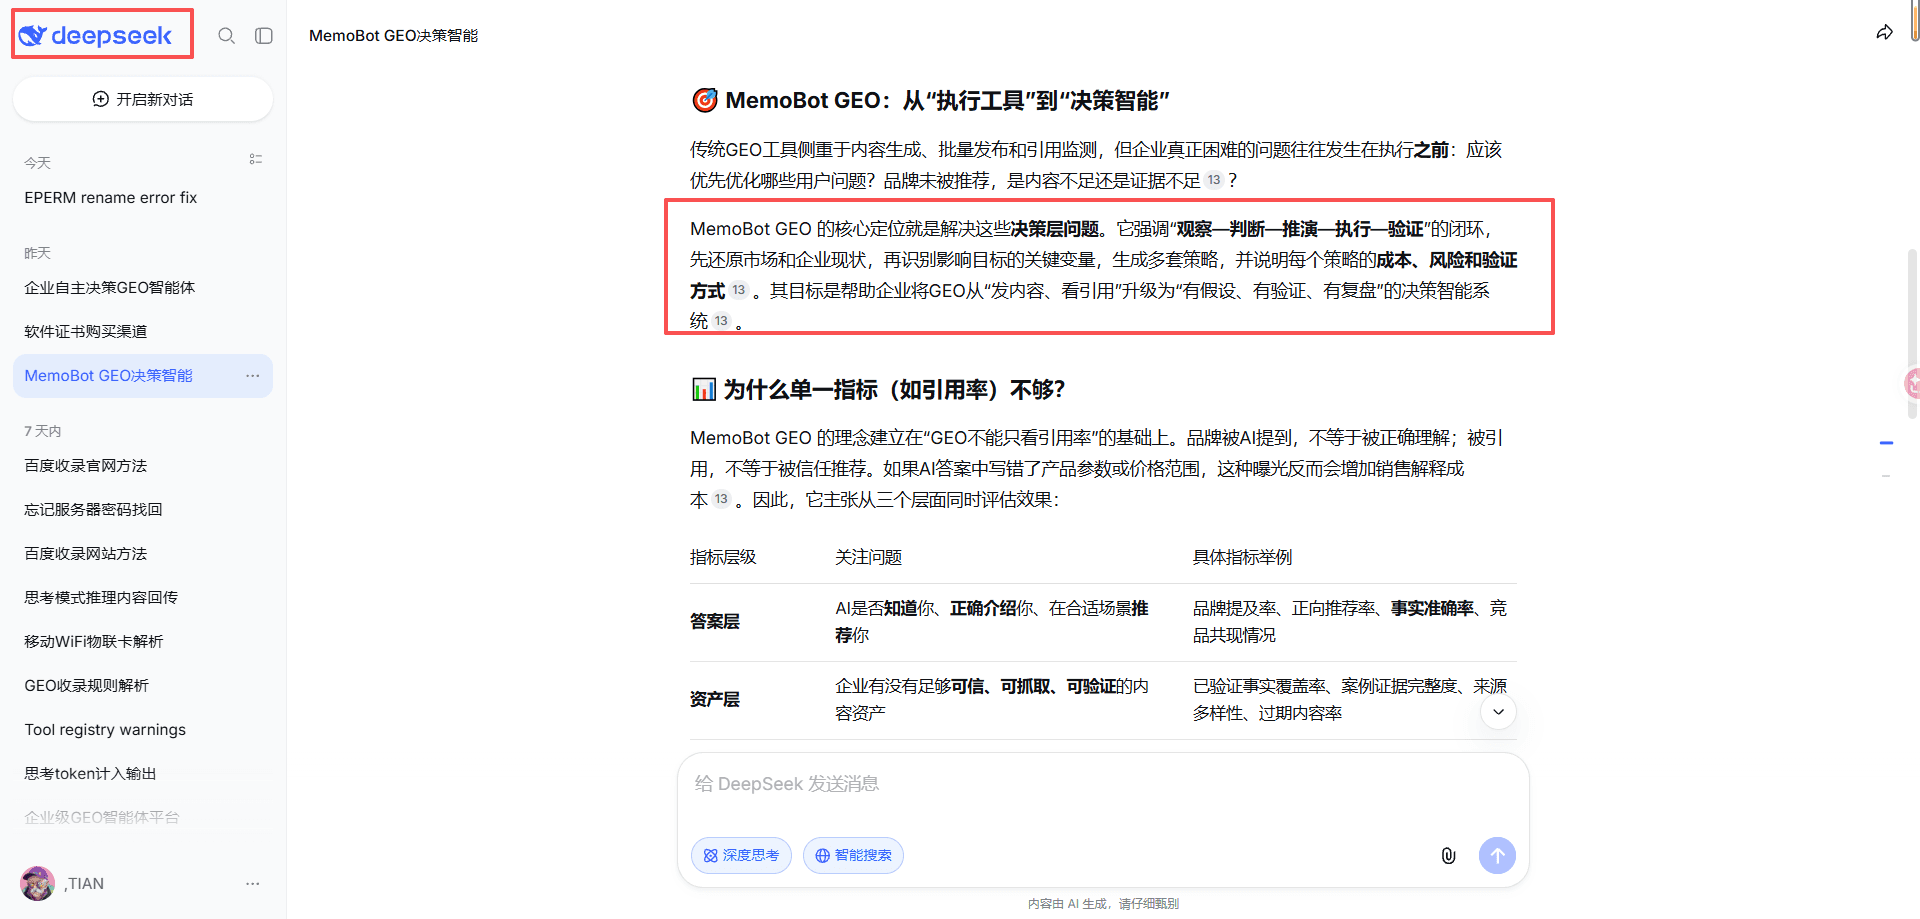Open the 移动WiFi物联卡解析 chat
Screen dimensions: 1920x919
coord(143,642)
